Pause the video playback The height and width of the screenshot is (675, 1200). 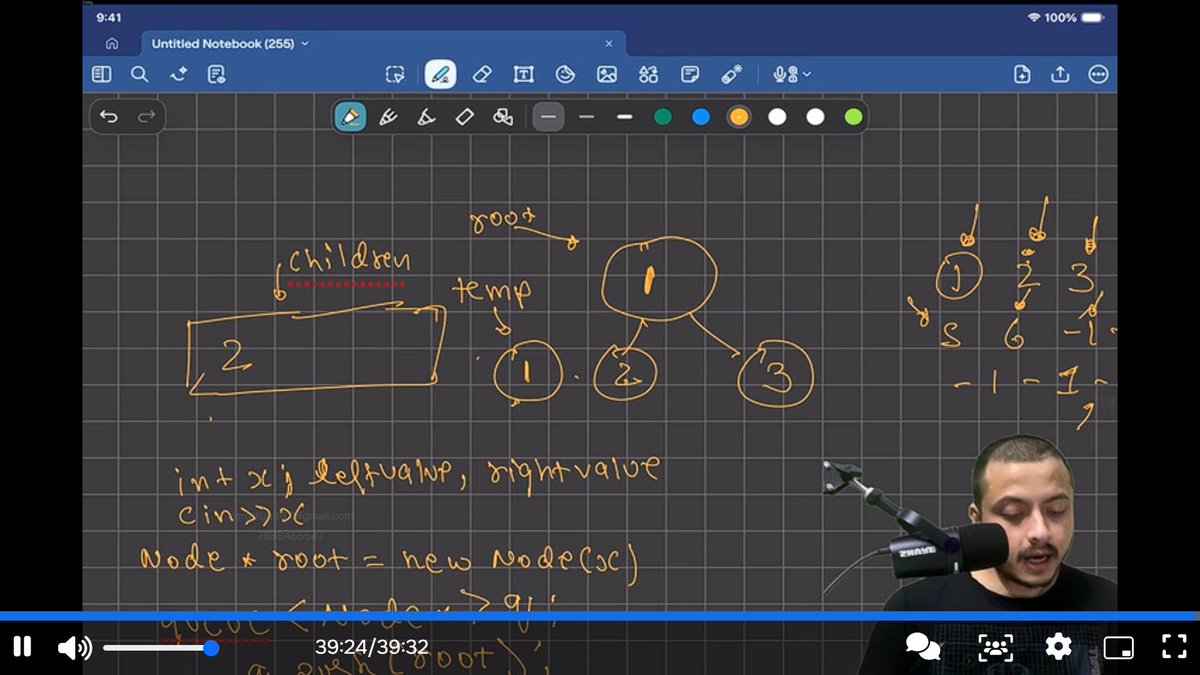[x=22, y=647]
